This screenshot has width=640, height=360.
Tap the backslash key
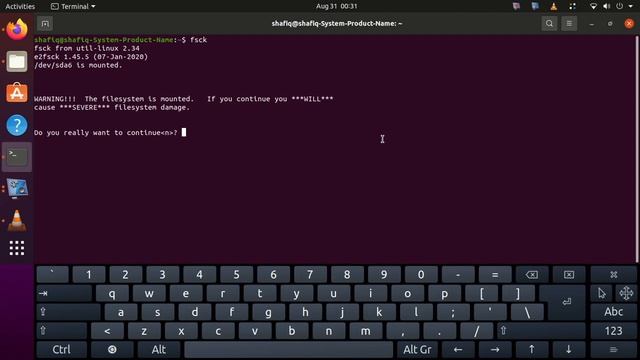click(x=527, y=312)
